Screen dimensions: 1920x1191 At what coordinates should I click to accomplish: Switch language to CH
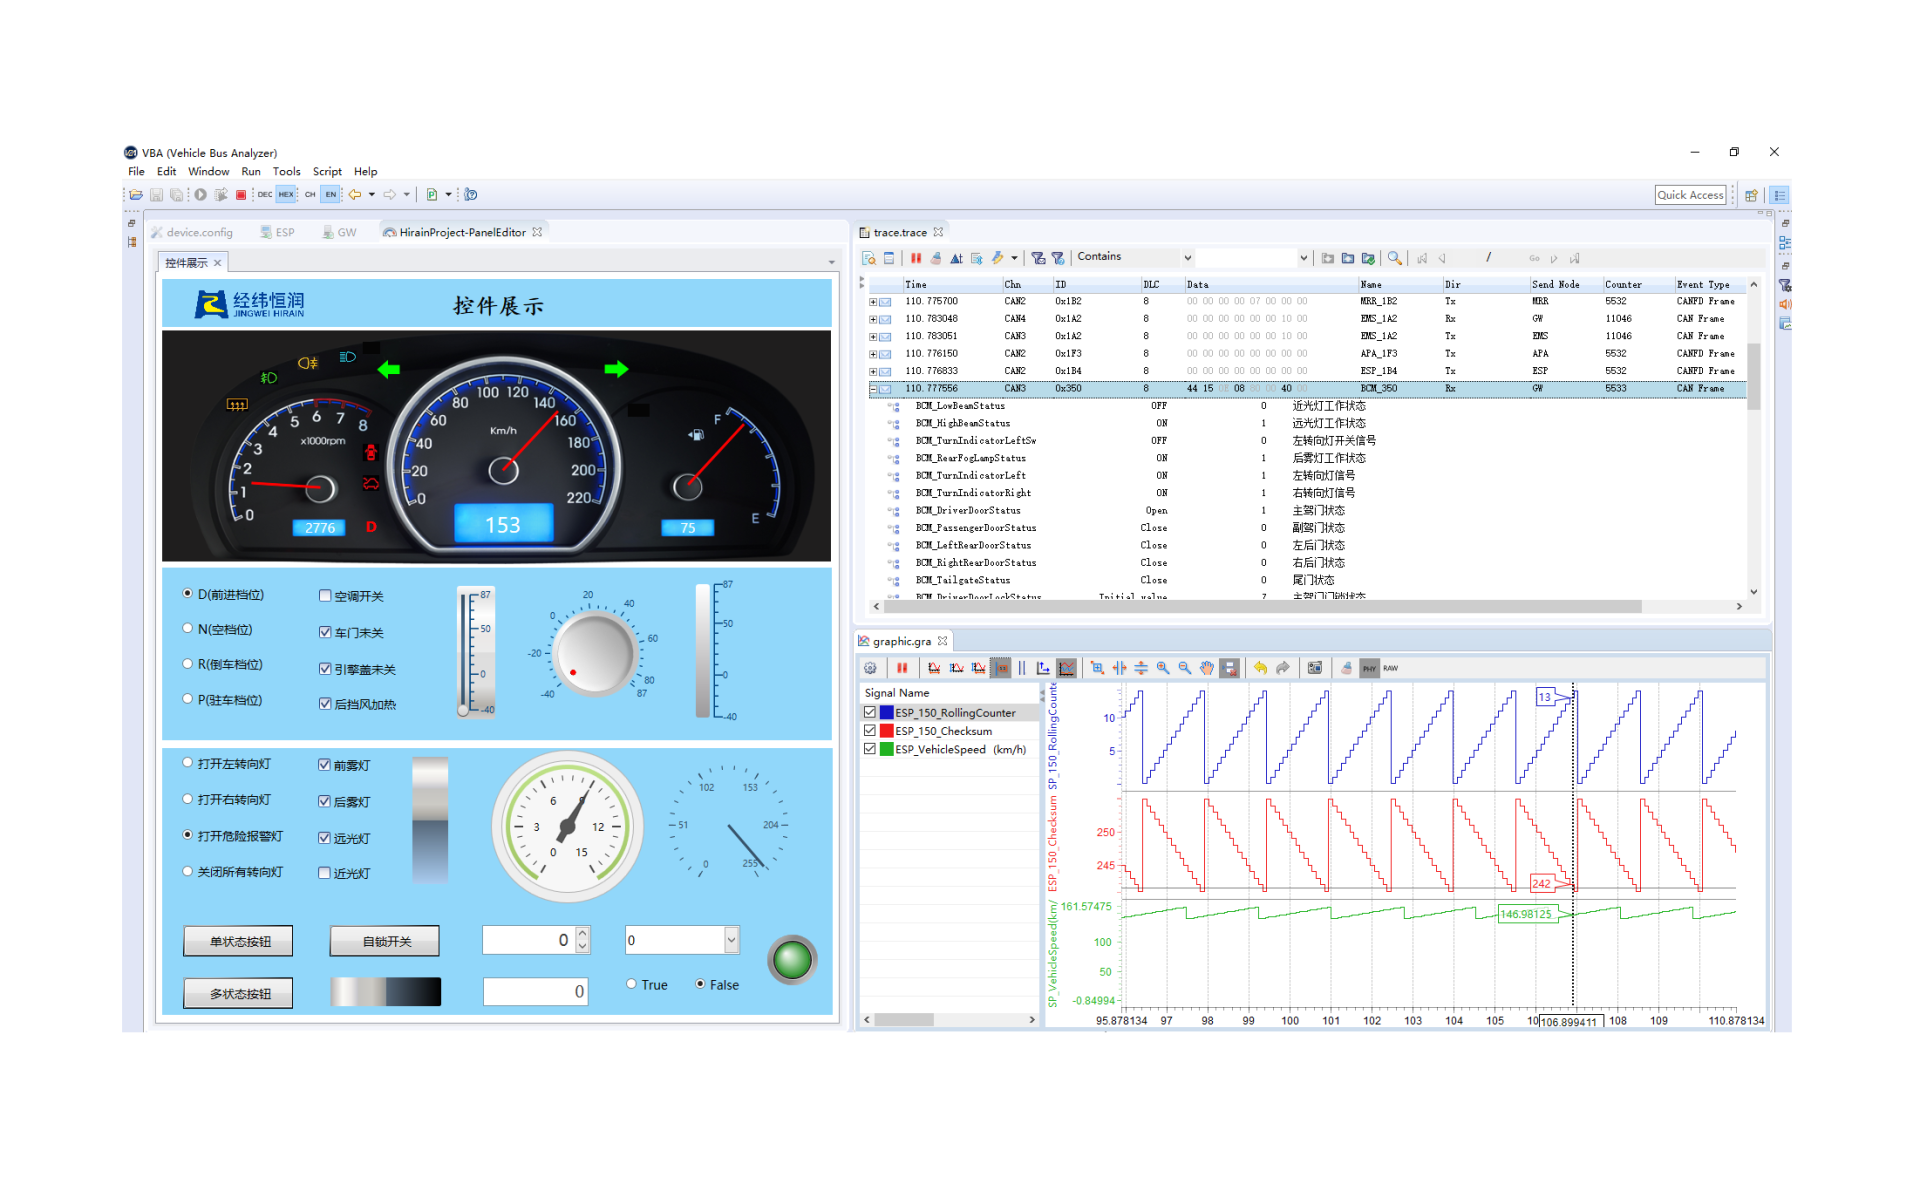click(x=310, y=195)
